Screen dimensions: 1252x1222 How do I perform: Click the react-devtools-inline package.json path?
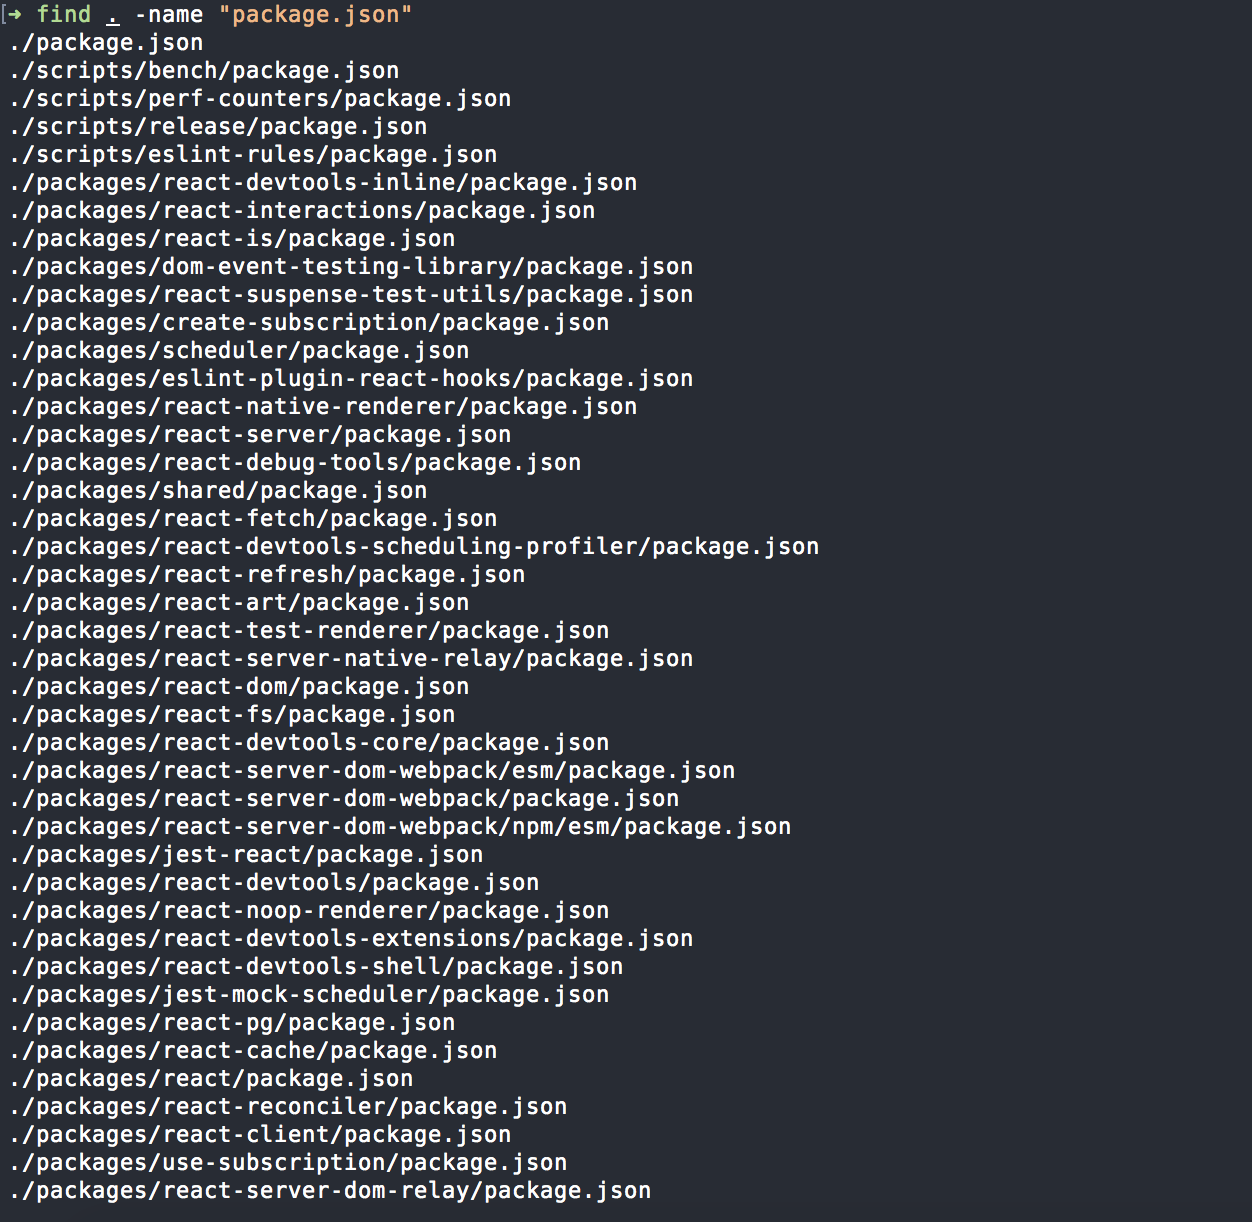[323, 182]
